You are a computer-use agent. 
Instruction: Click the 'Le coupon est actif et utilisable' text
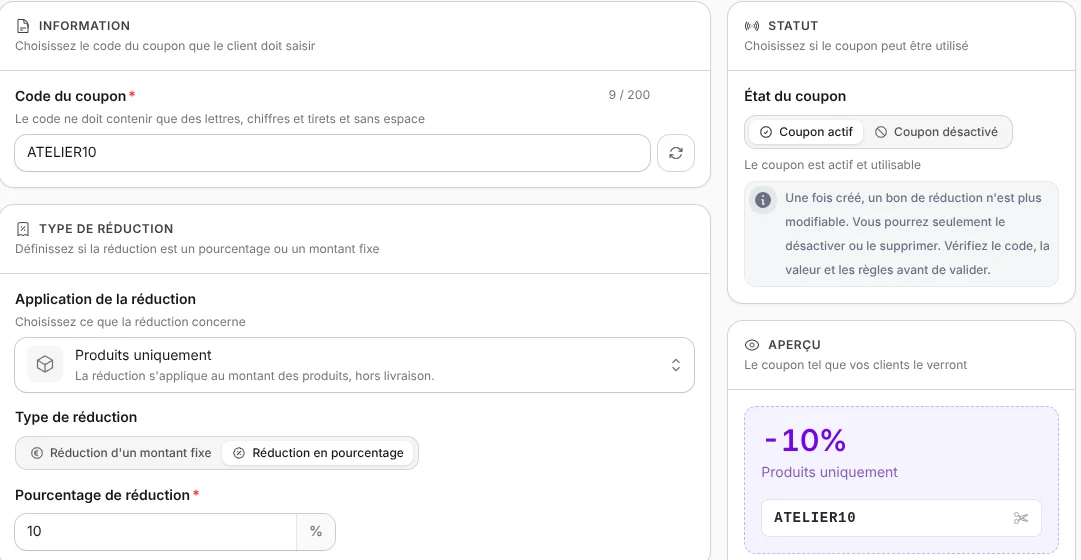click(x=832, y=165)
